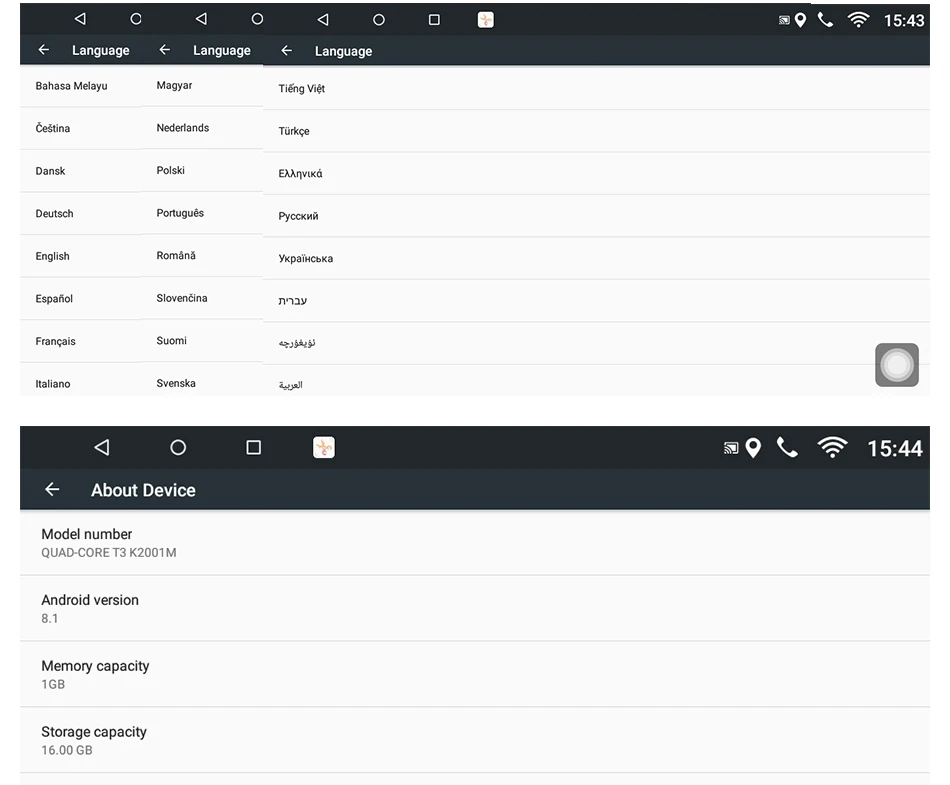950x785 pixels.
Task: Open Storage capacity 16.00 GB entry
Action: coord(475,740)
